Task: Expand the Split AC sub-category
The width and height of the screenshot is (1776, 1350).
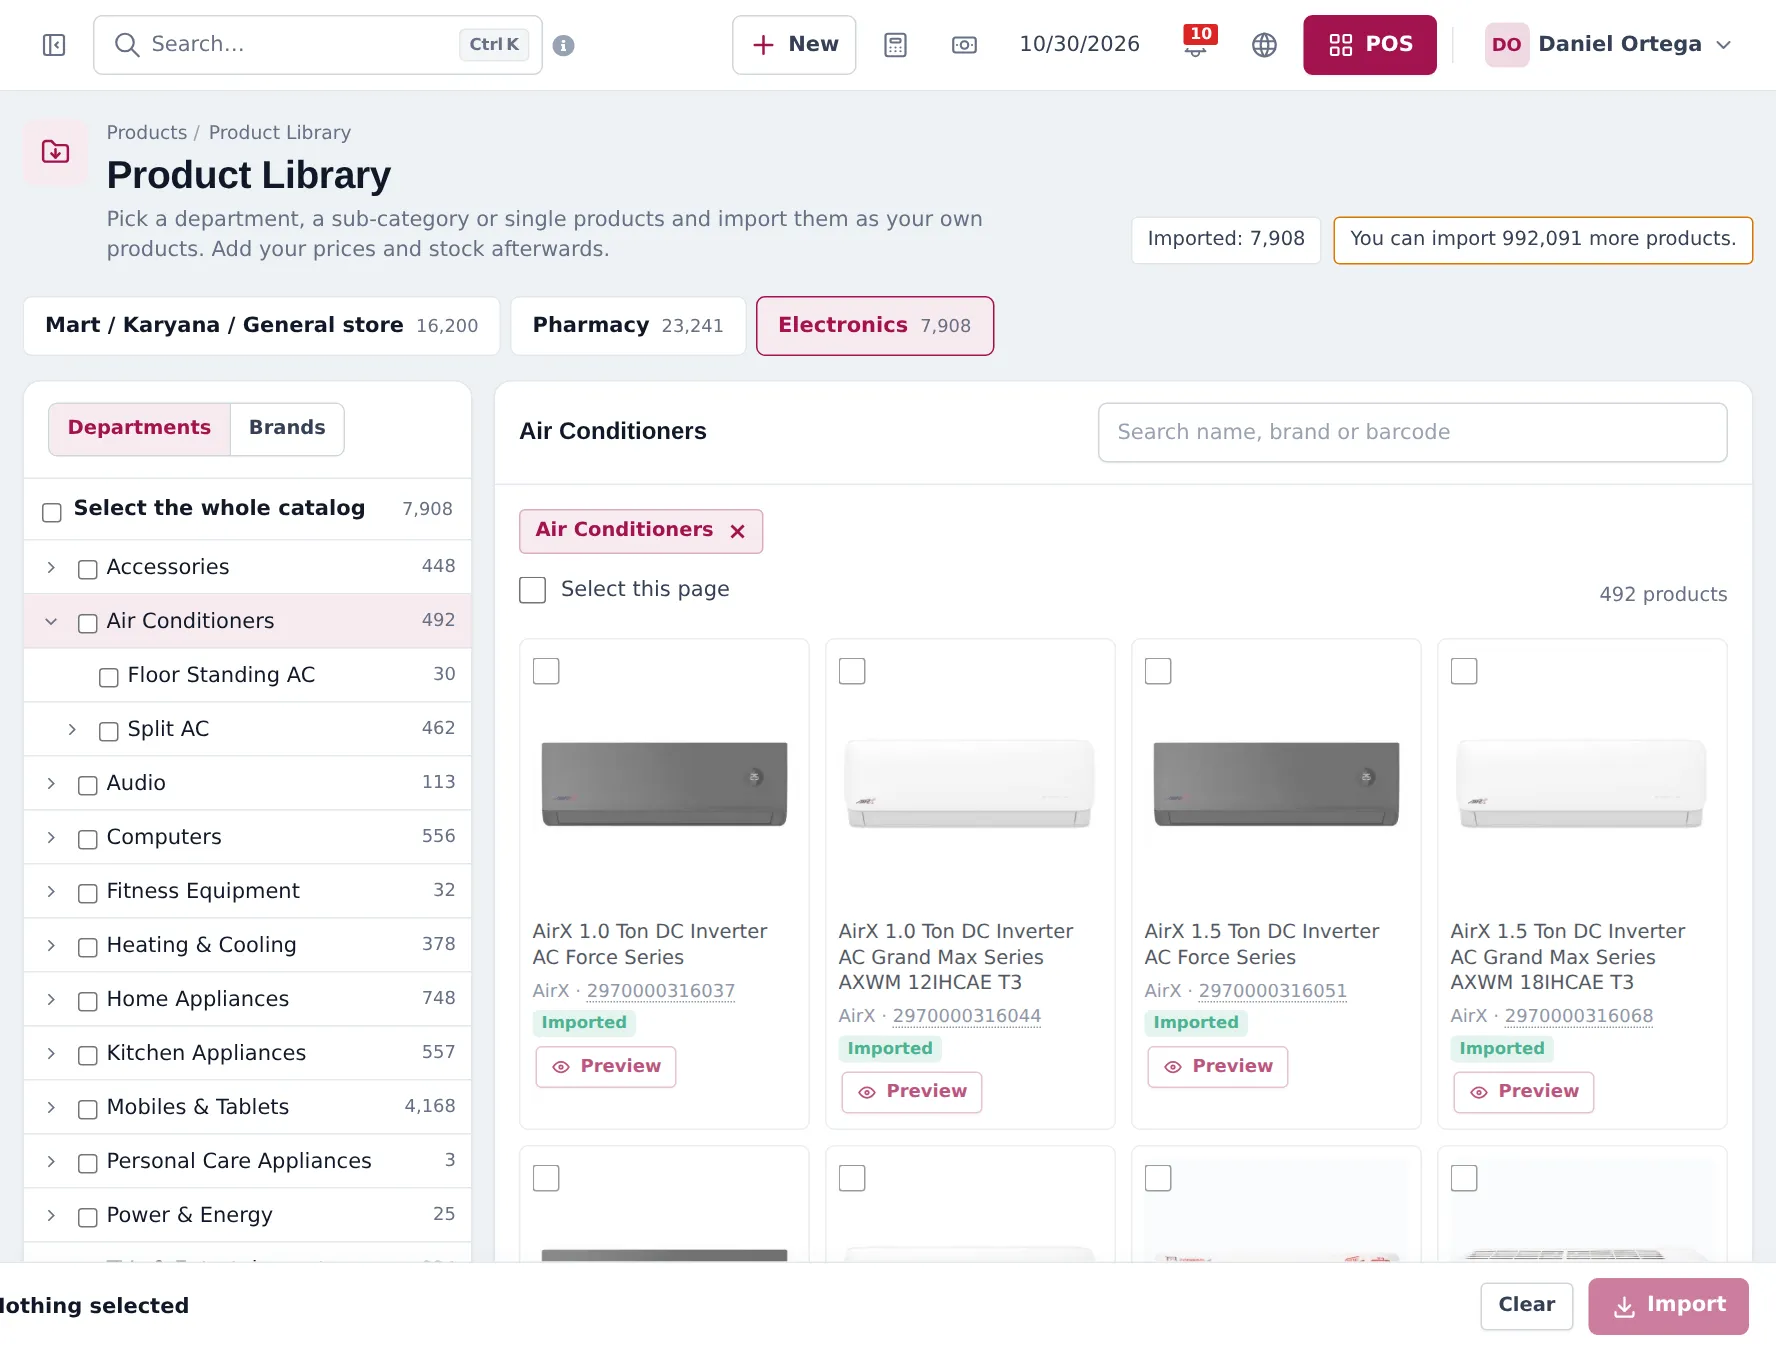Action: point(72,730)
